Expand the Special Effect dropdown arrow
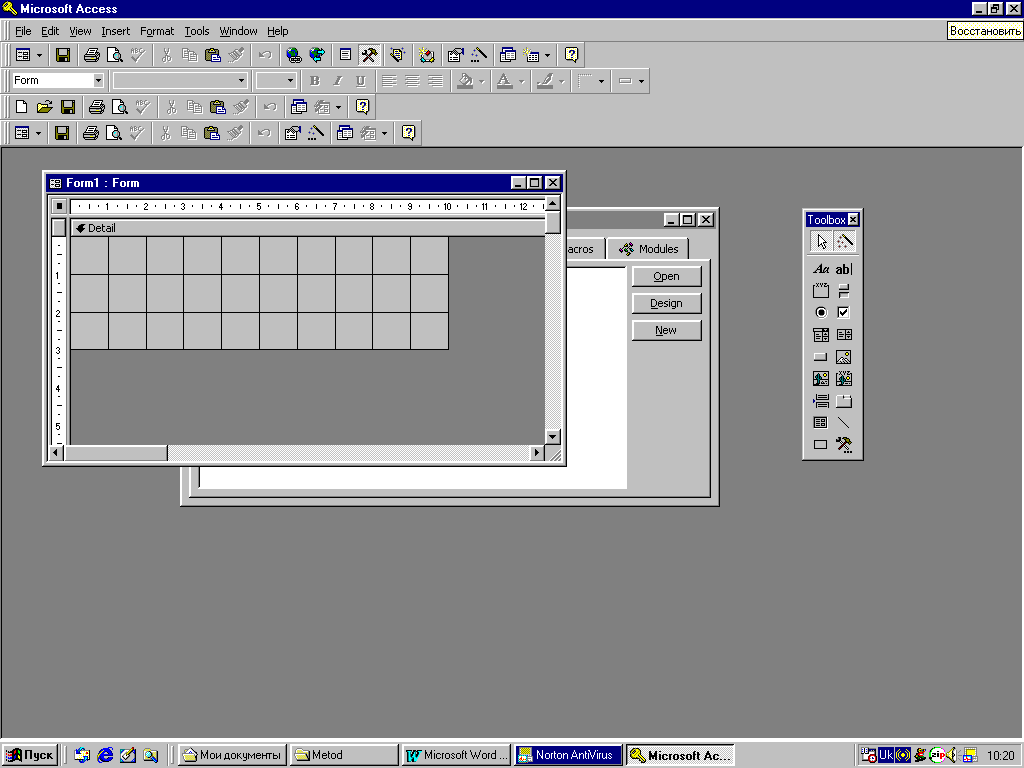Image resolution: width=1024 pixels, height=768 pixels. 641,81
